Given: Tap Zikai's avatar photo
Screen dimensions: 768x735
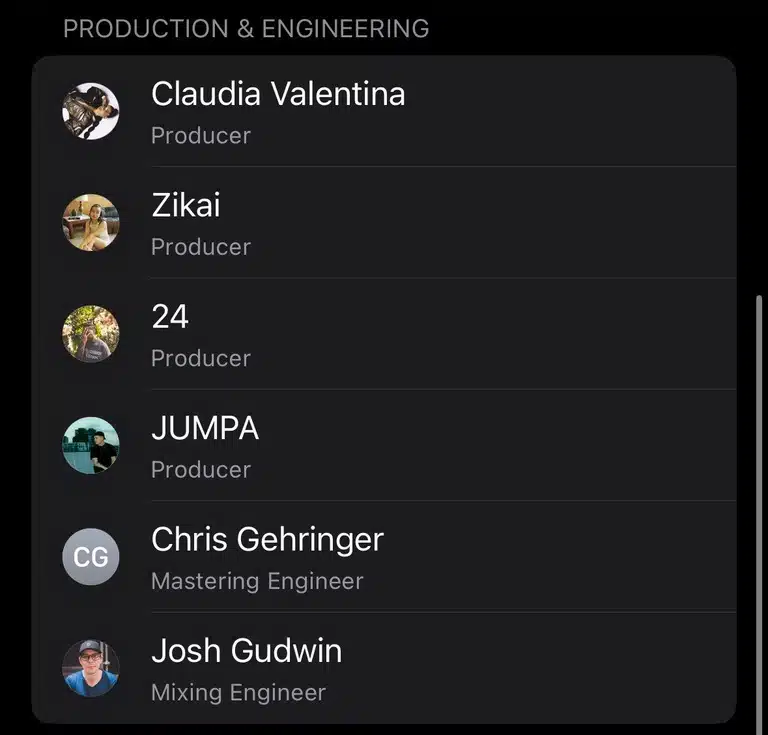Looking at the screenshot, I should coord(91,222).
